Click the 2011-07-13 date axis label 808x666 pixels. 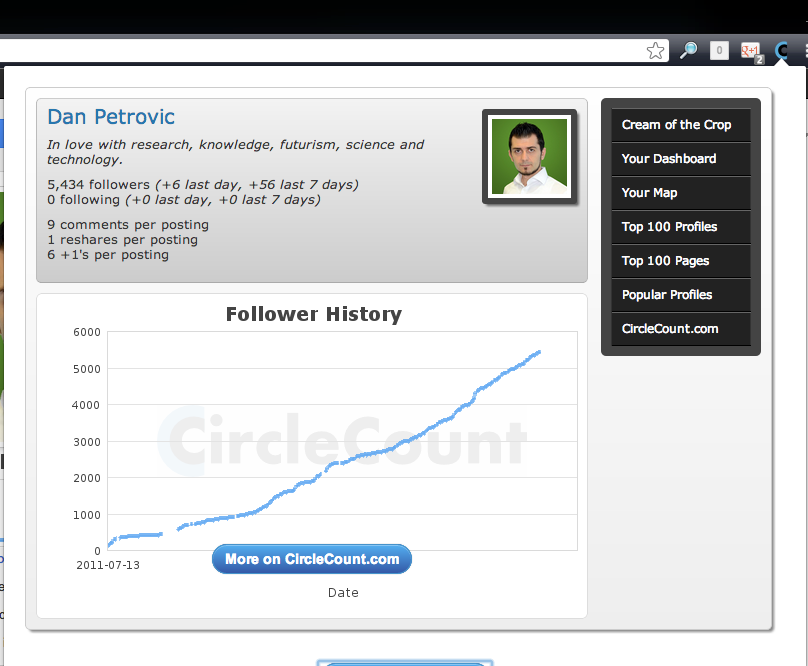108,565
